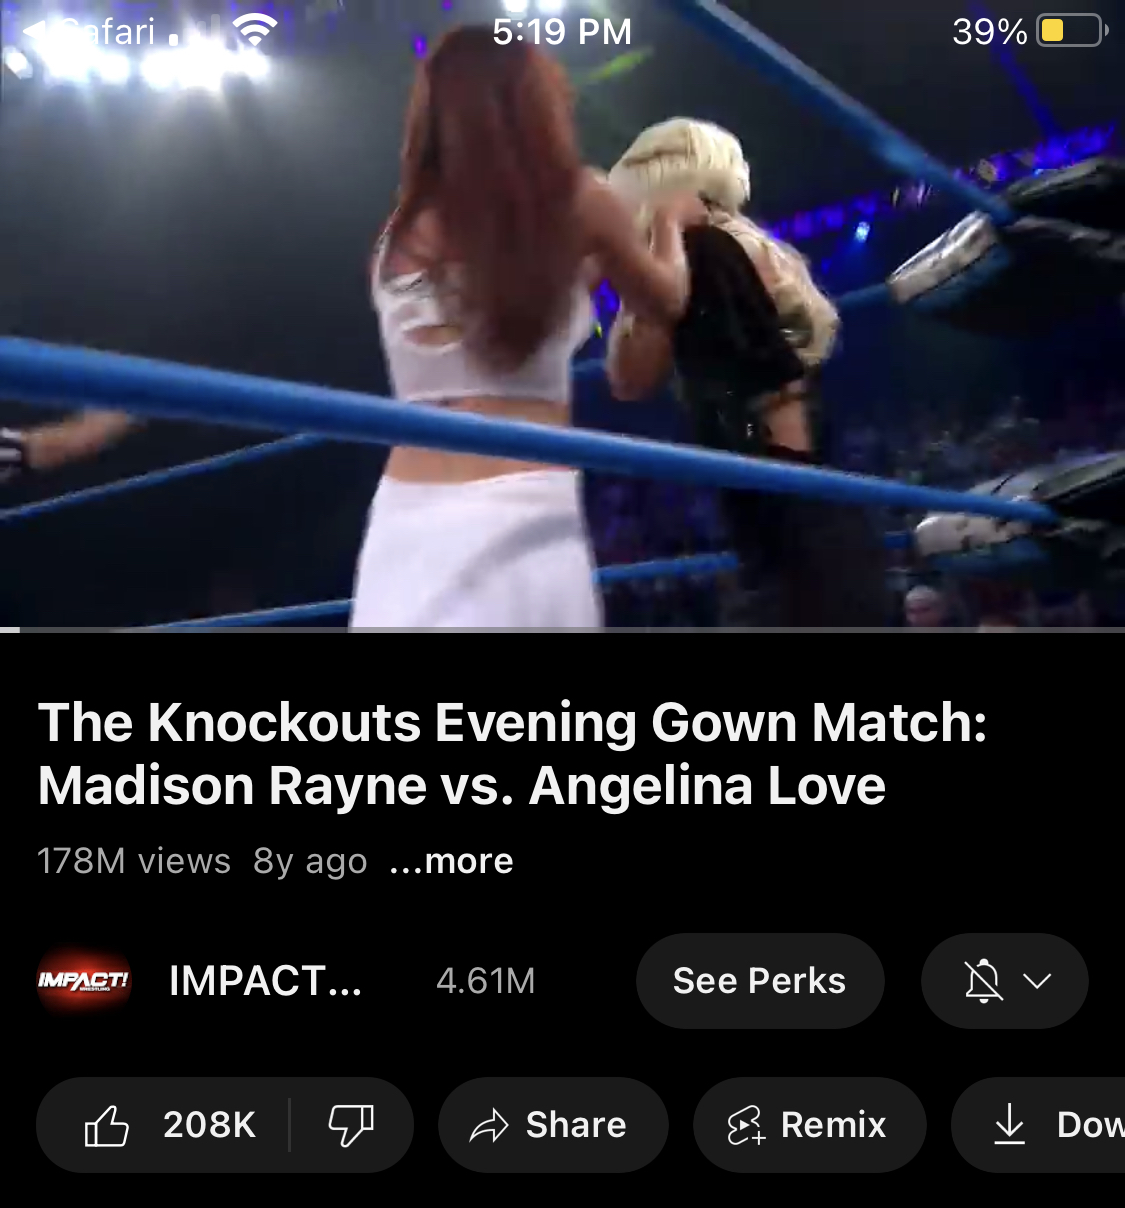This screenshot has width=1125, height=1208.
Task: Open the See Perks button
Action: pos(760,981)
